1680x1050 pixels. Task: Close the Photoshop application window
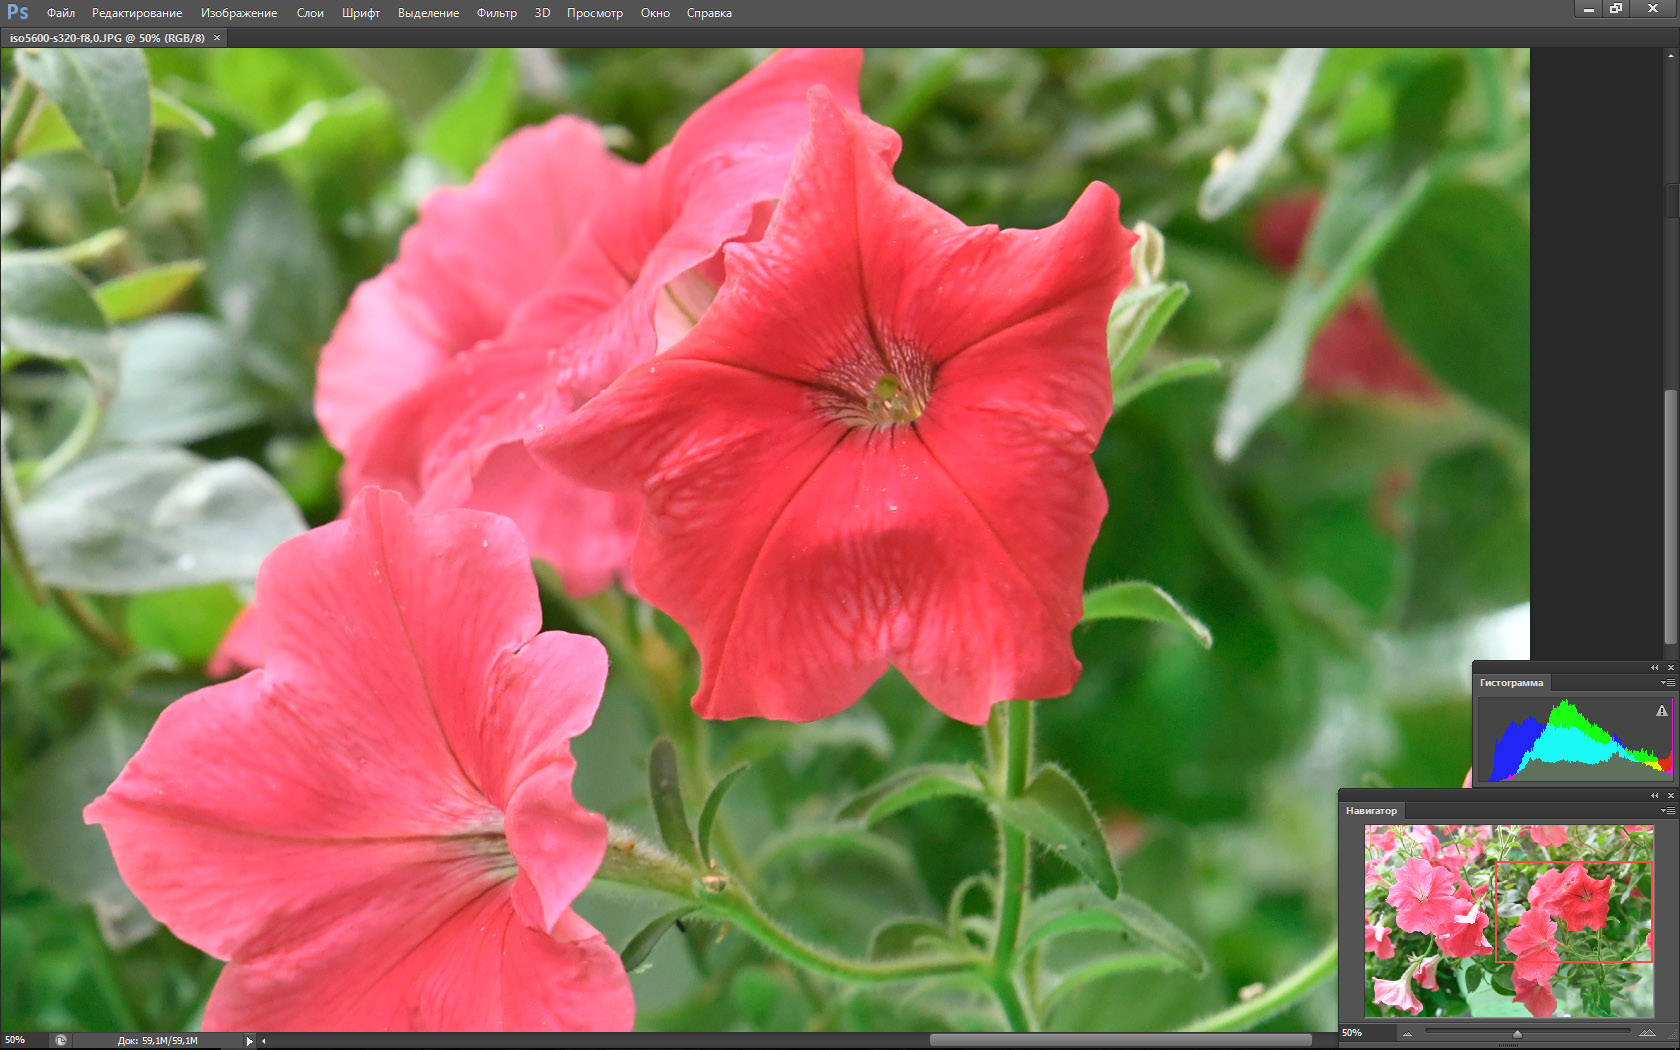pyautogui.click(x=1653, y=9)
